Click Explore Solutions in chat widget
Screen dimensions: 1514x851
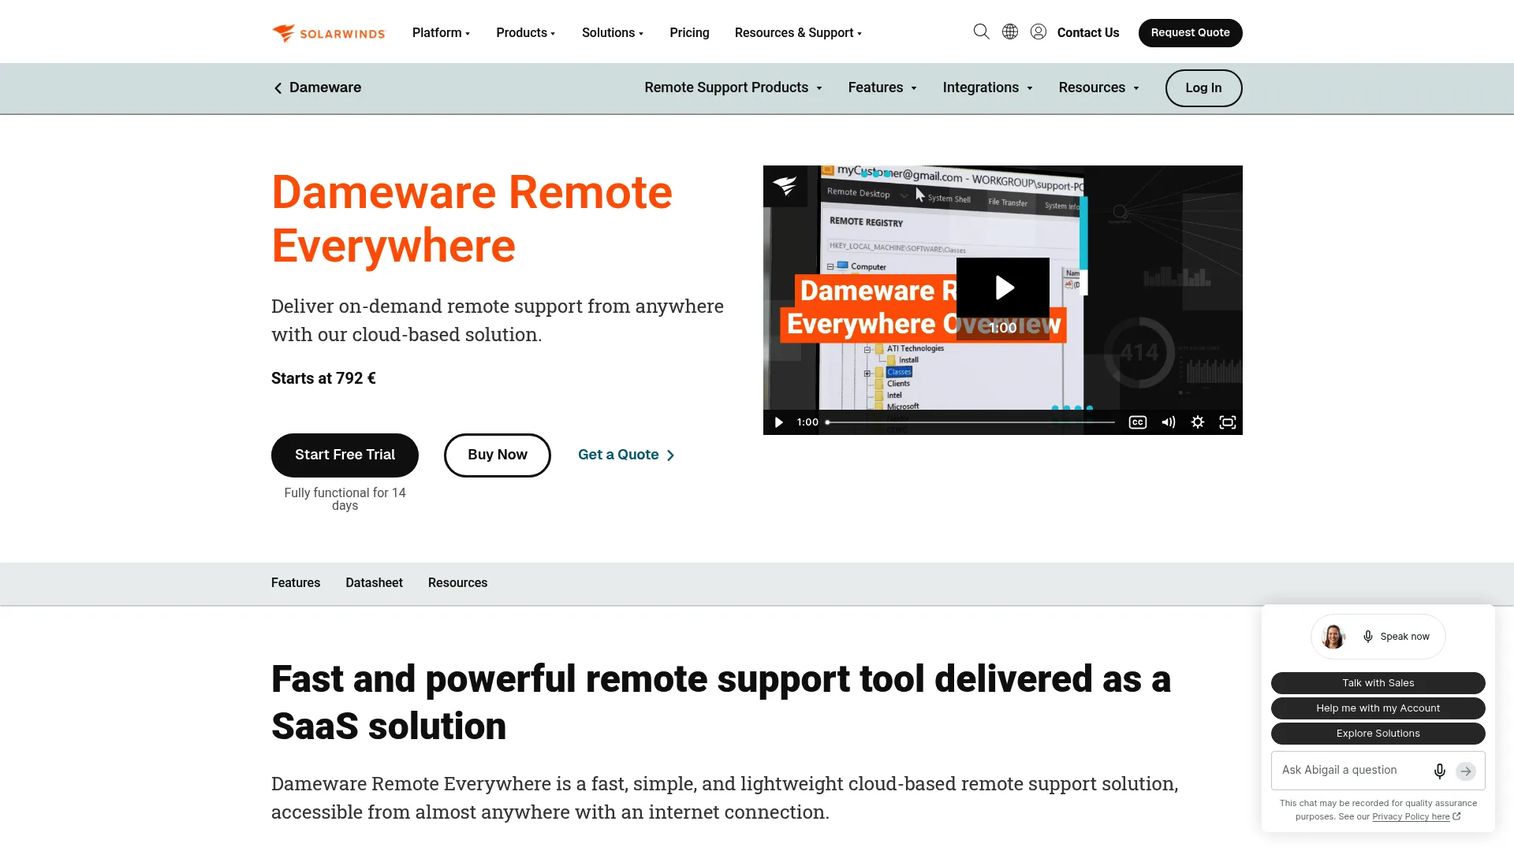[x=1378, y=733]
